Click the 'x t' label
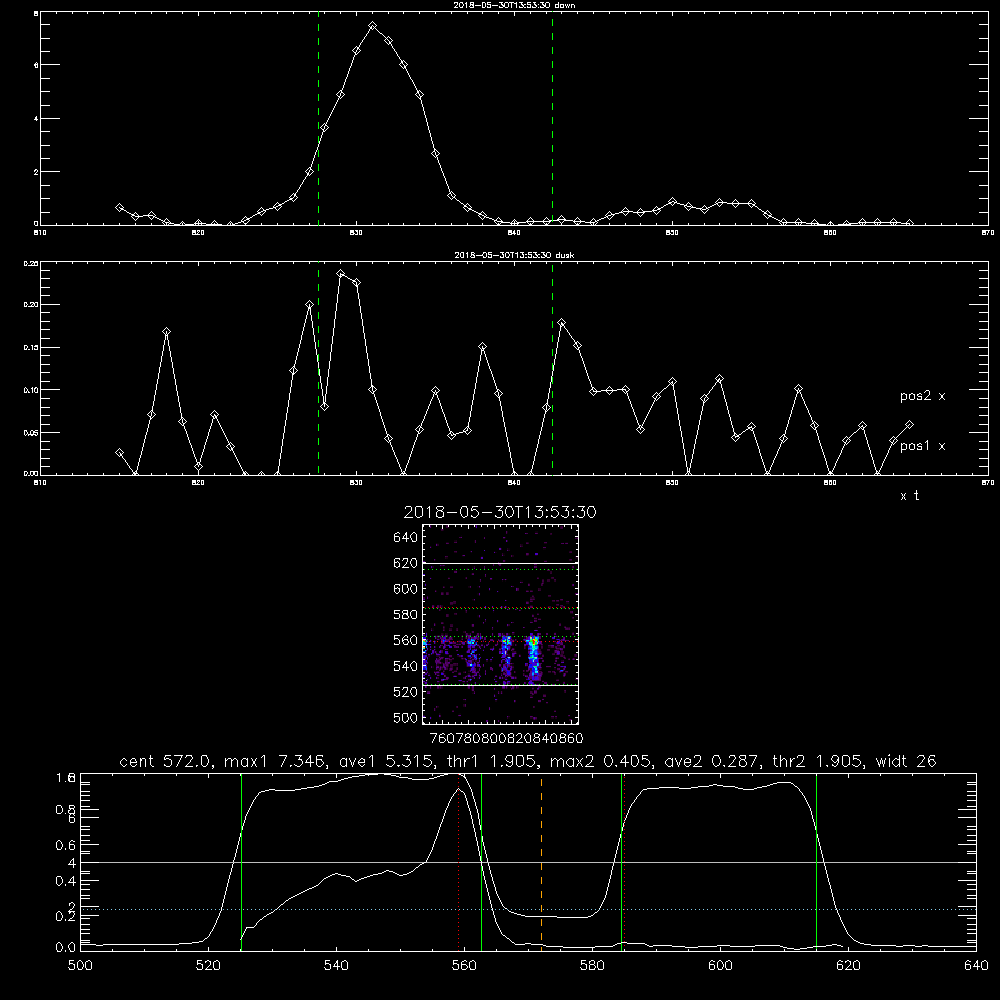 point(910,496)
